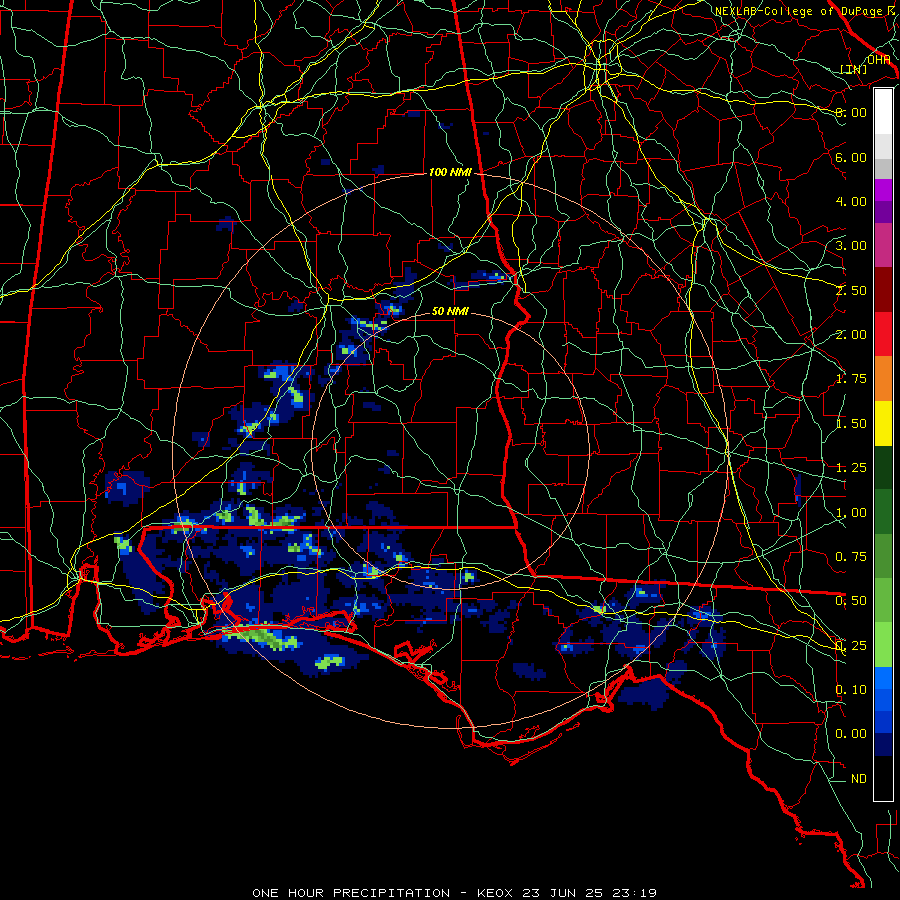Click the 1.00 legend value
The image size is (900, 900).
(x=851, y=513)
